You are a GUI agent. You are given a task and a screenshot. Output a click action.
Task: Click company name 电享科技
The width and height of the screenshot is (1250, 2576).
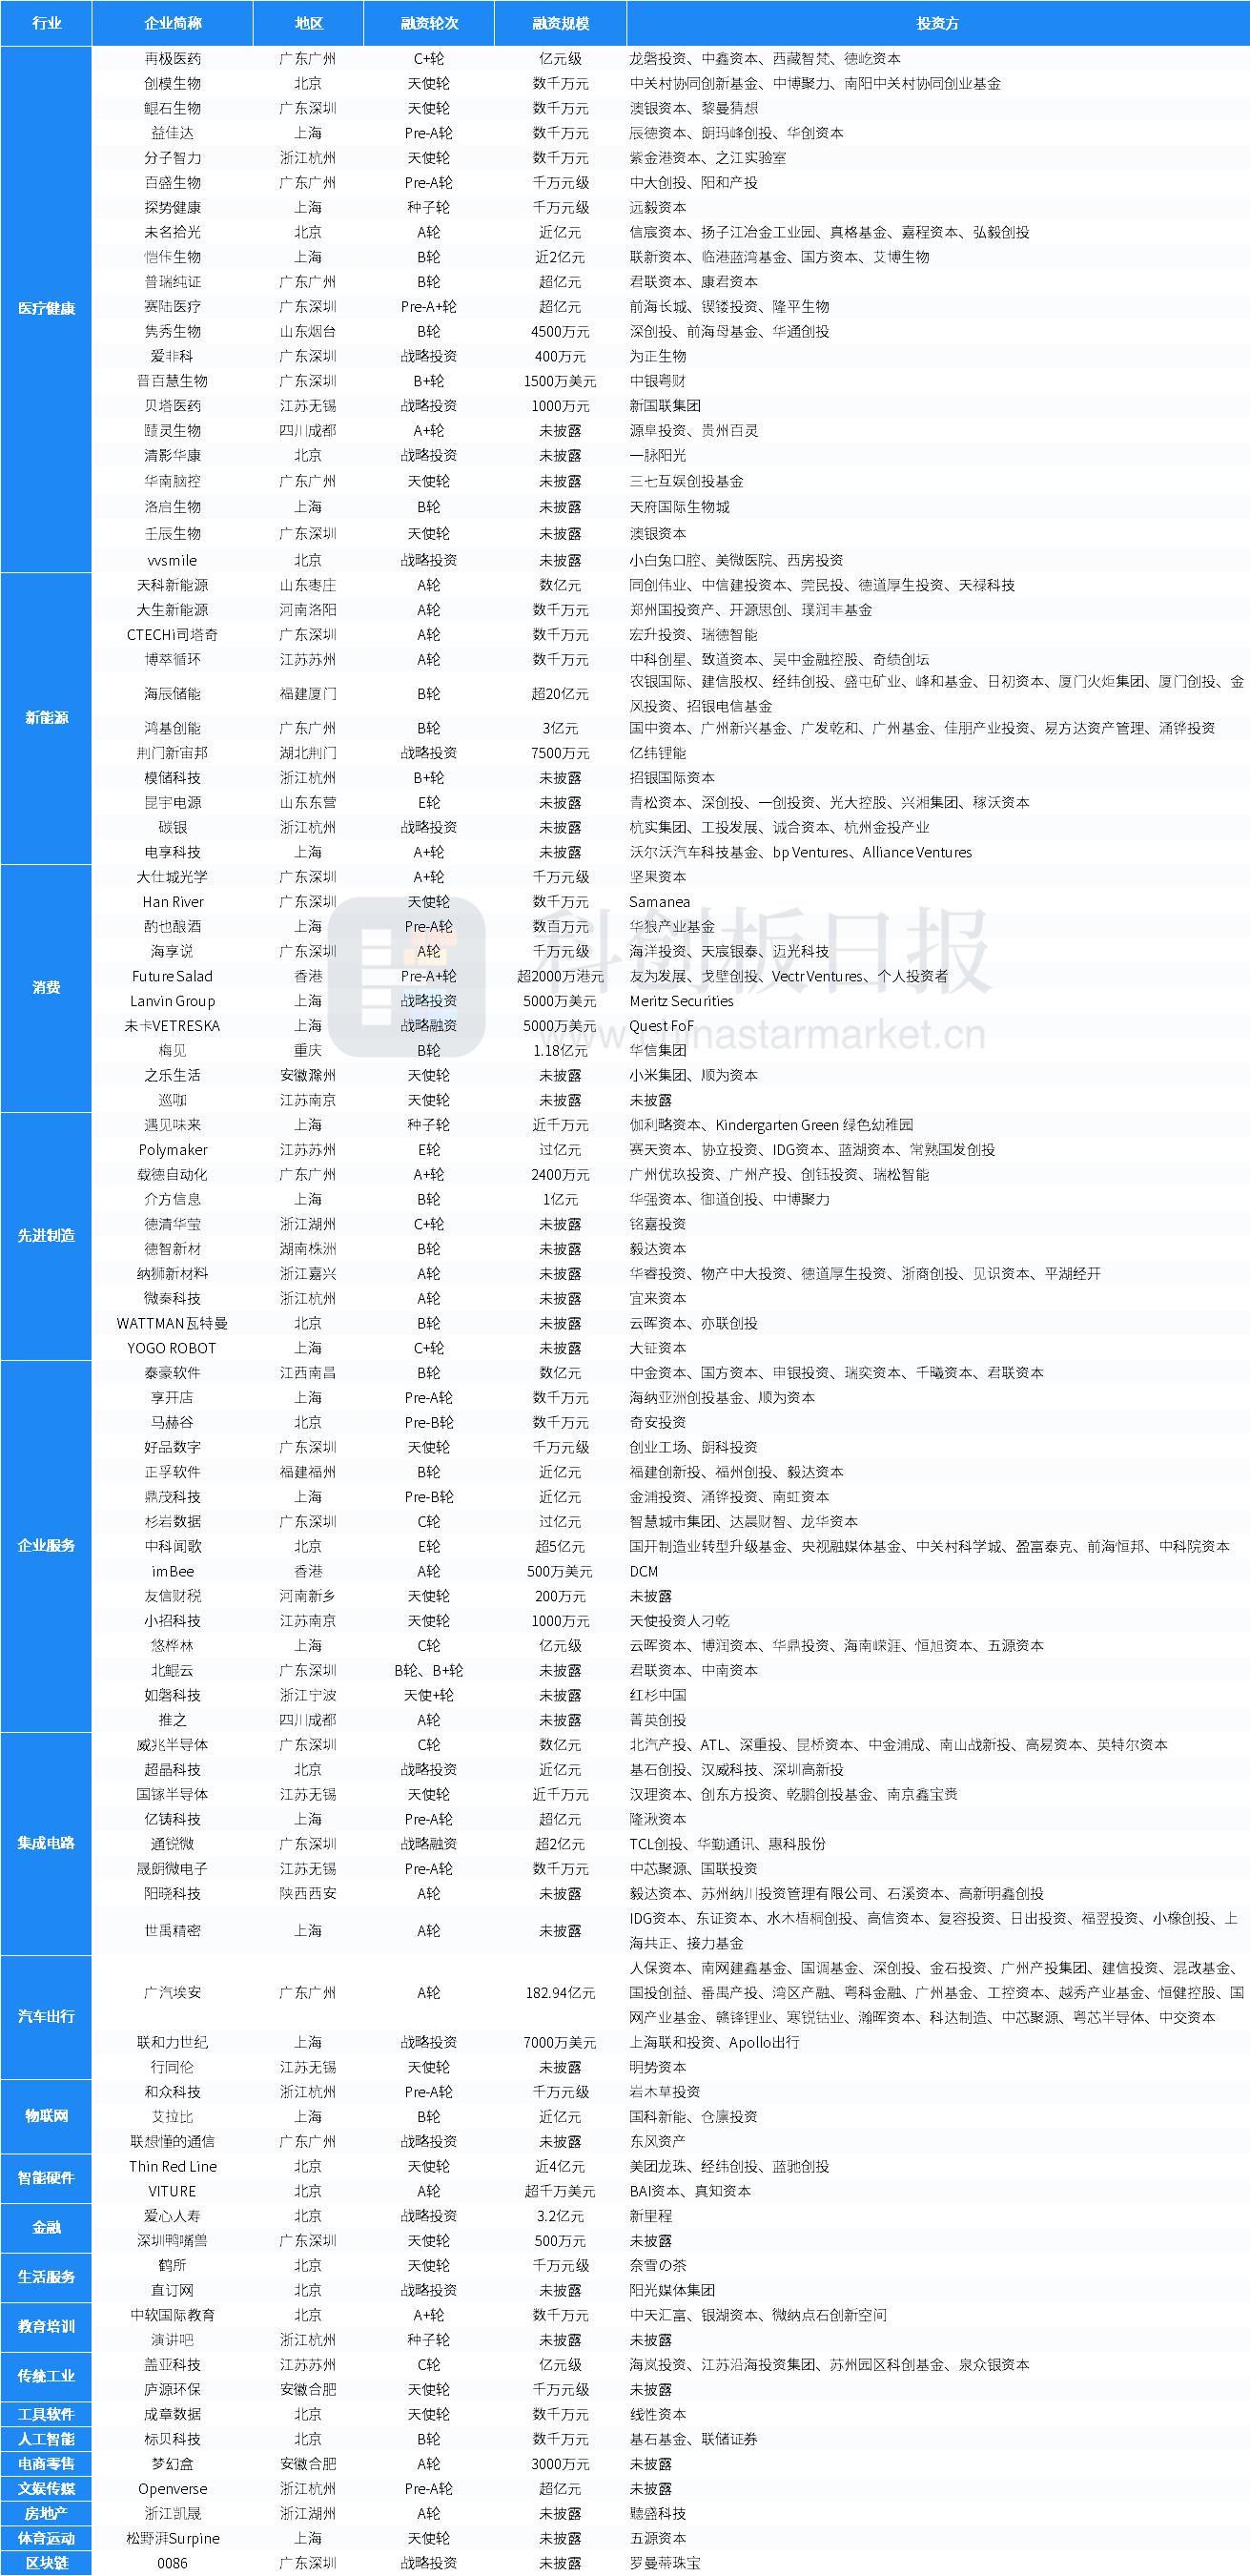click(x=172, y=852)
